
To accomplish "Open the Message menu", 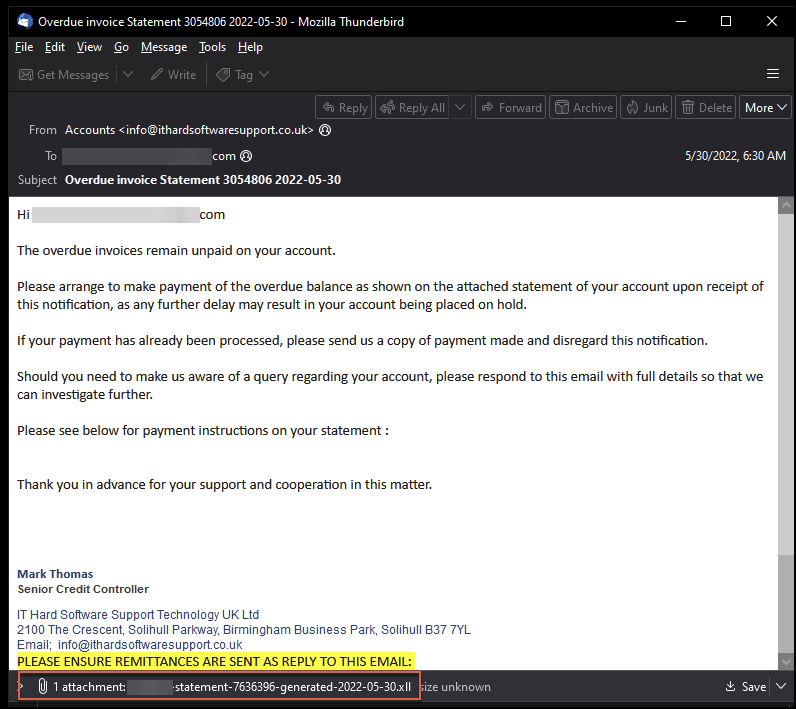I will tap(164, 47).
